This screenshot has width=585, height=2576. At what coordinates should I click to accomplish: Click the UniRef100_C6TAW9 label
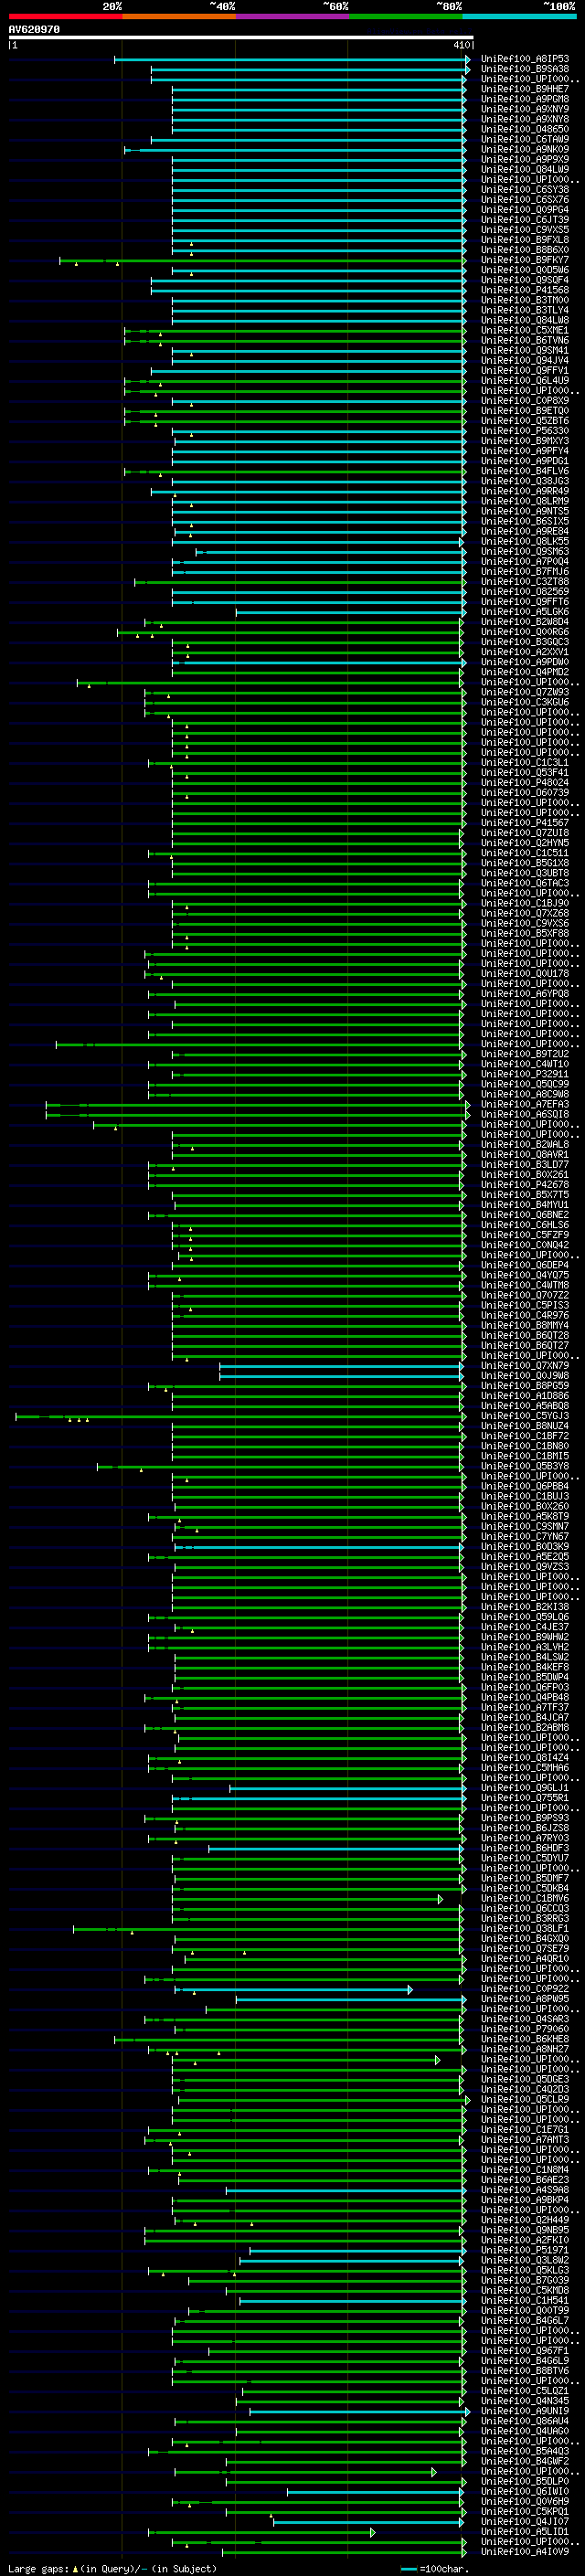click(525, 139)
